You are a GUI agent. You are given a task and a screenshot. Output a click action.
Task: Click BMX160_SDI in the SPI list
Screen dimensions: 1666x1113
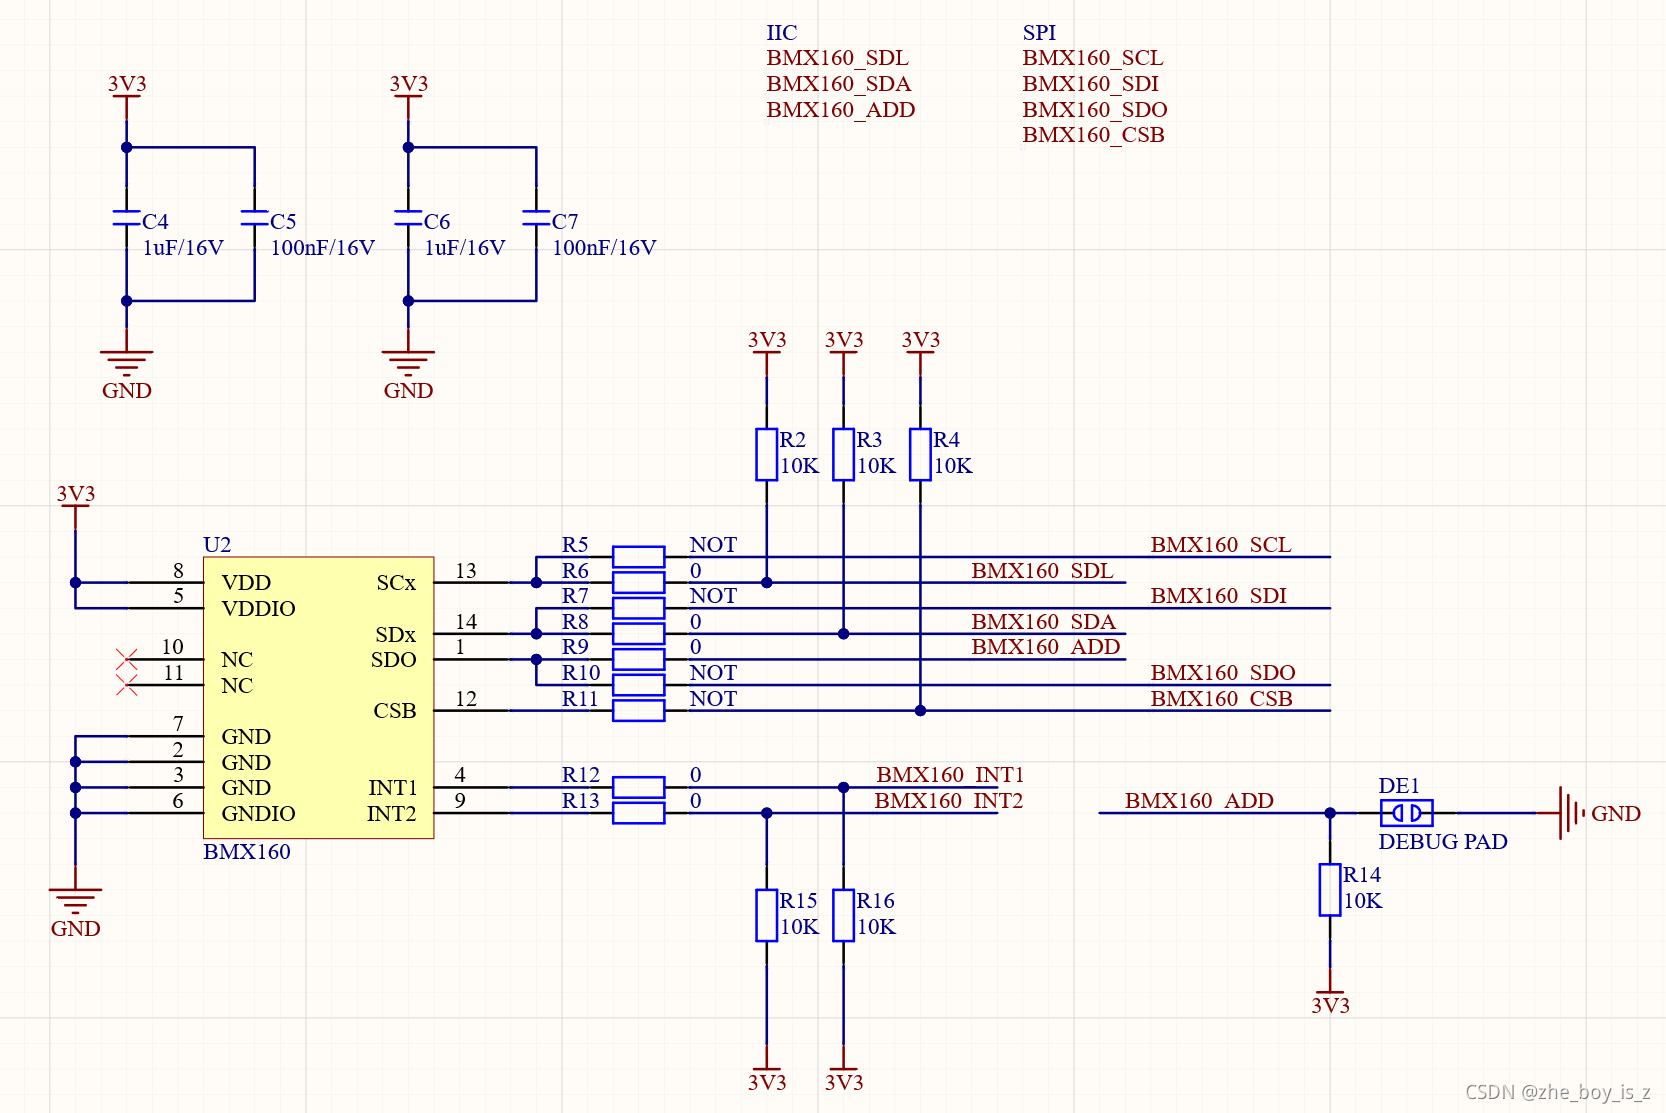point(1090,84)
